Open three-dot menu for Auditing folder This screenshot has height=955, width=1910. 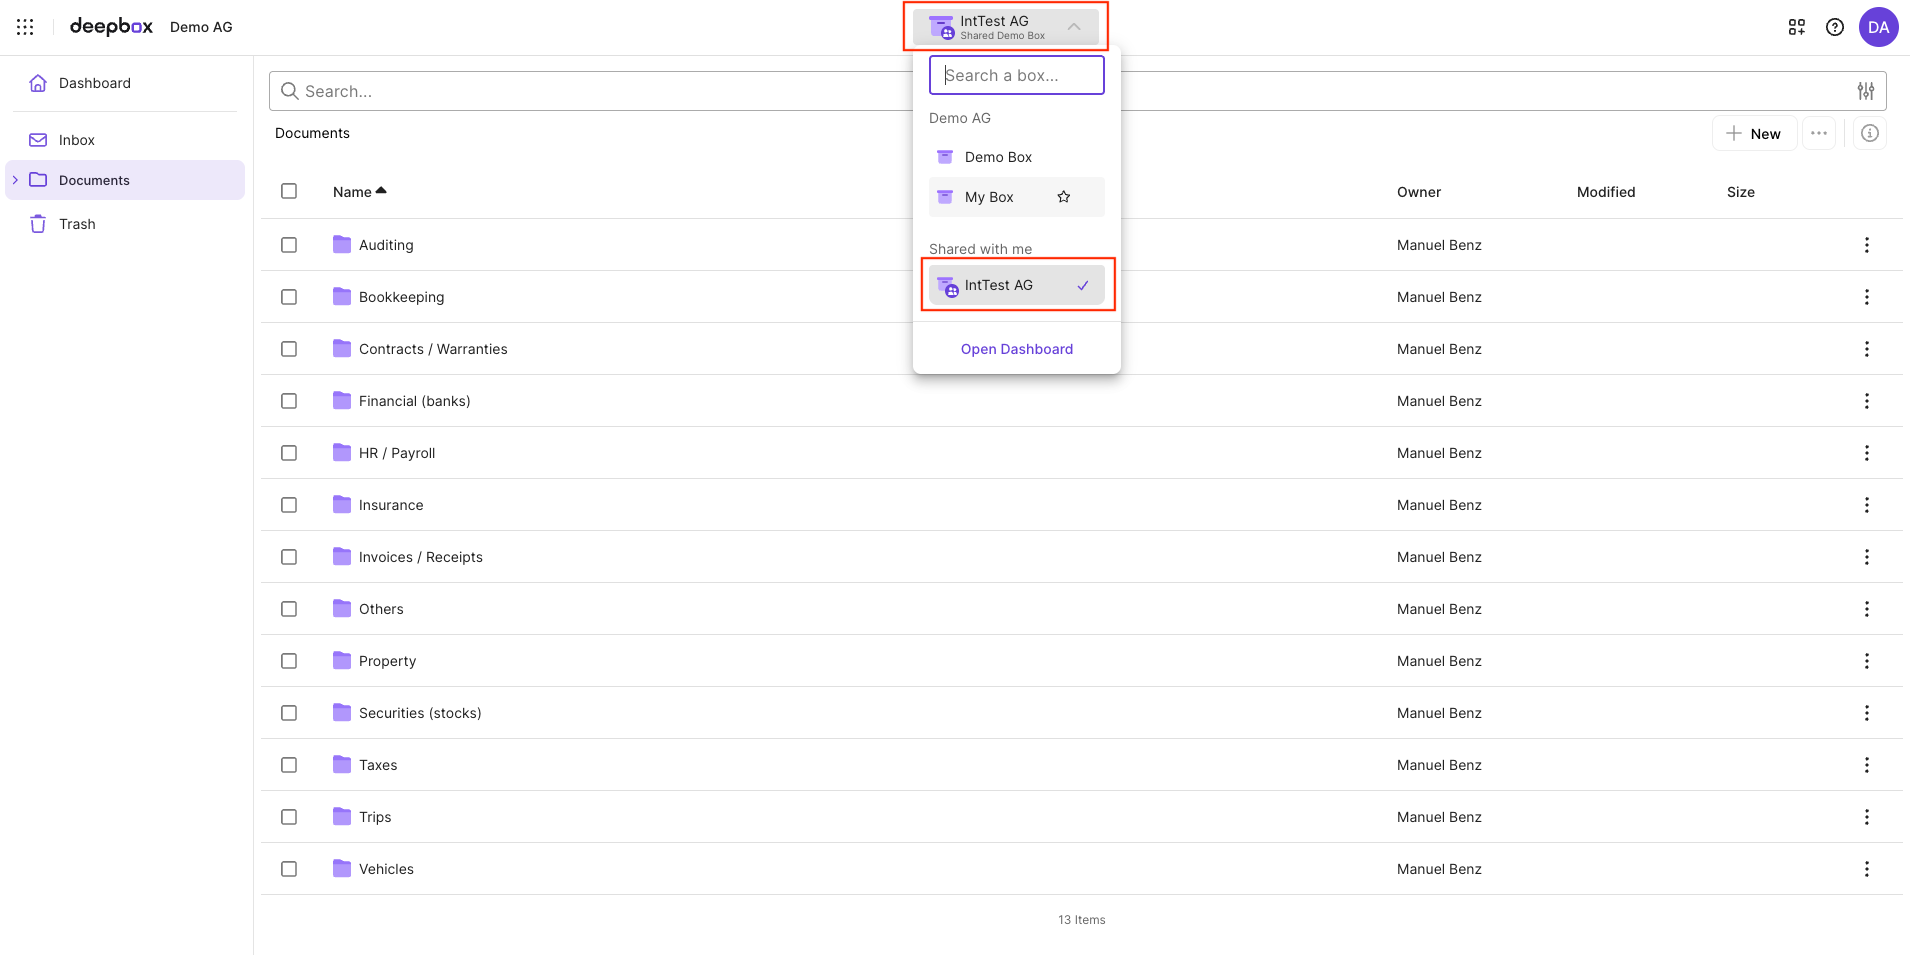(1866, 245)
